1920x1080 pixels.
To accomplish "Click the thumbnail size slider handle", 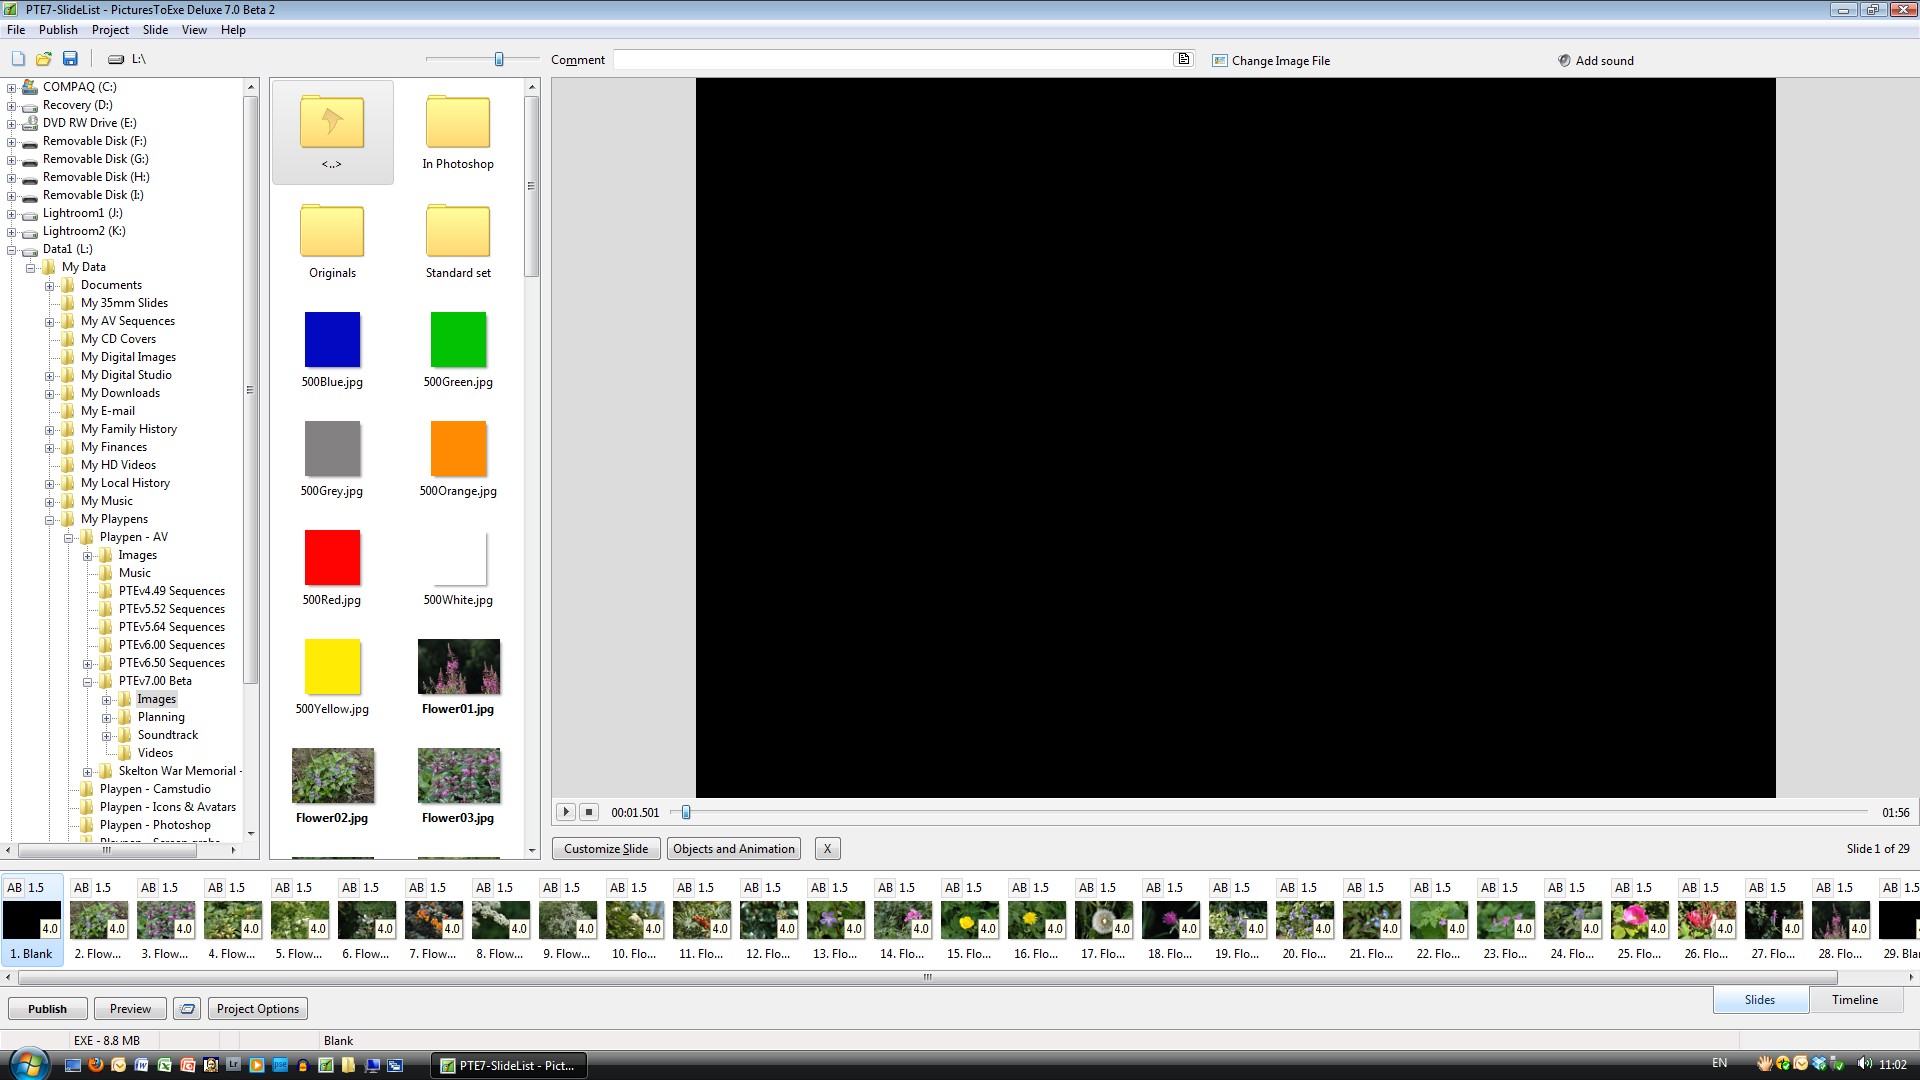I will [499, 59].
